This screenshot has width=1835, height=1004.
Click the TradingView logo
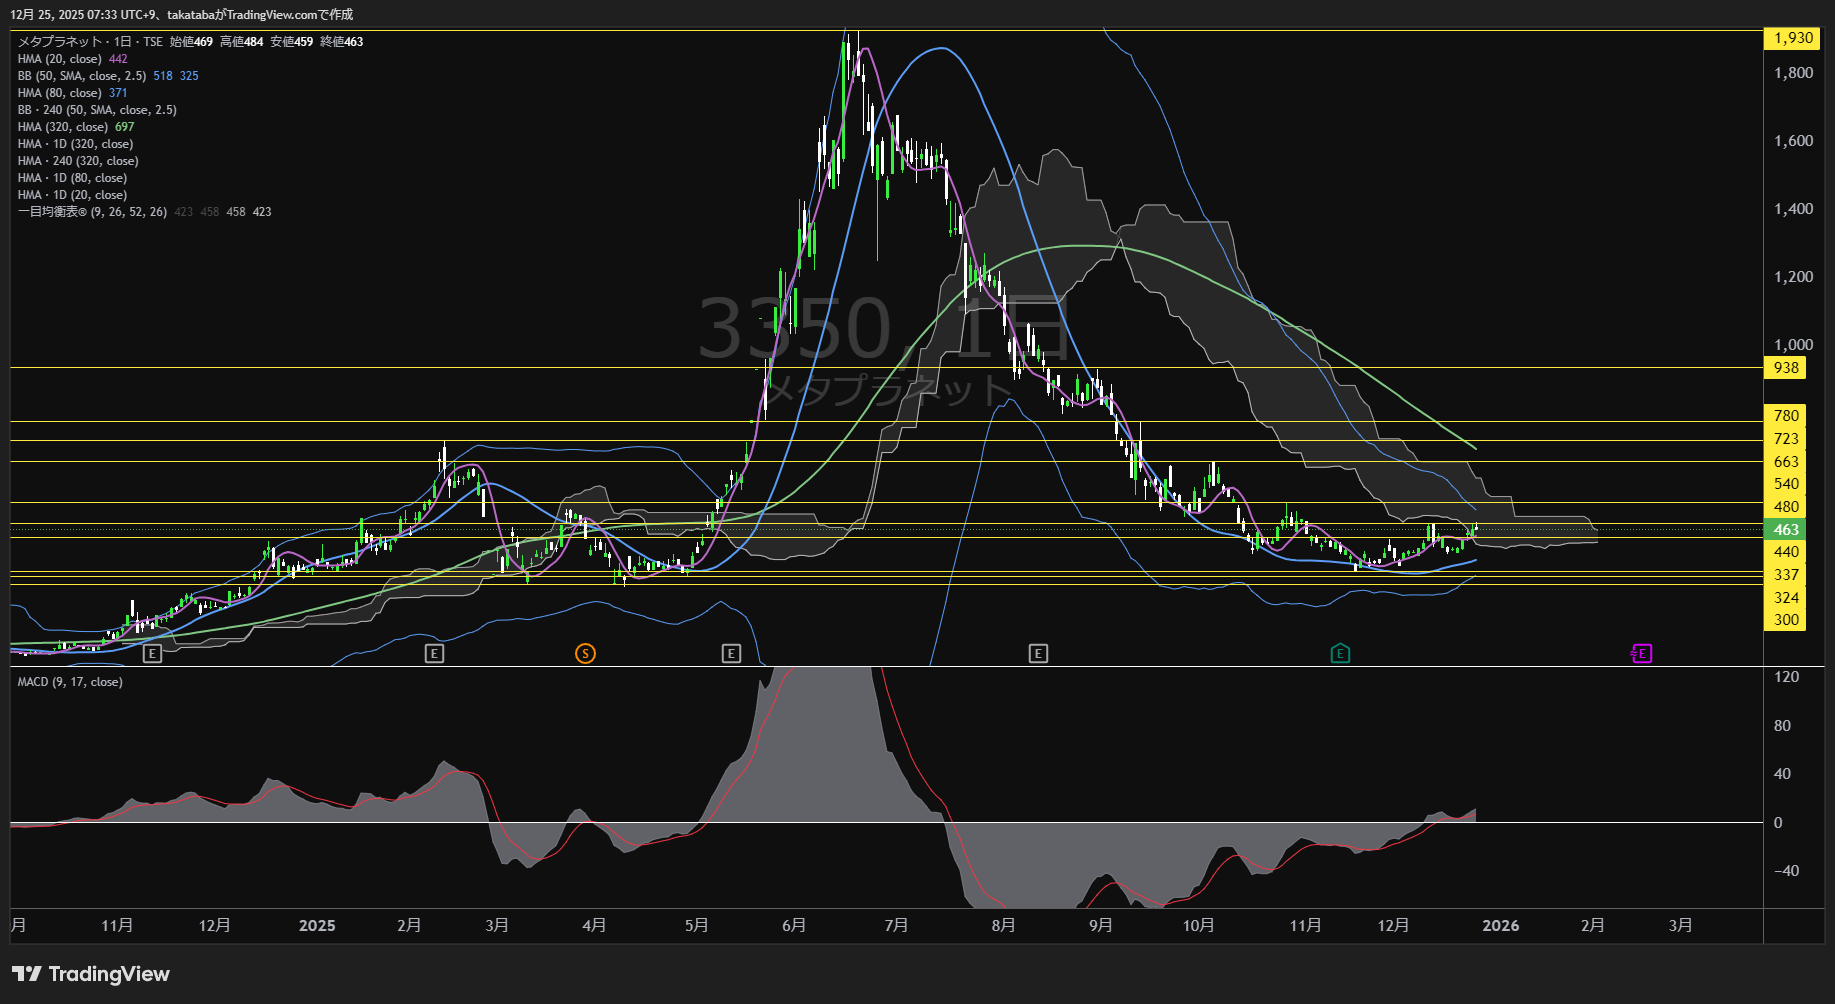pos(91,974)
